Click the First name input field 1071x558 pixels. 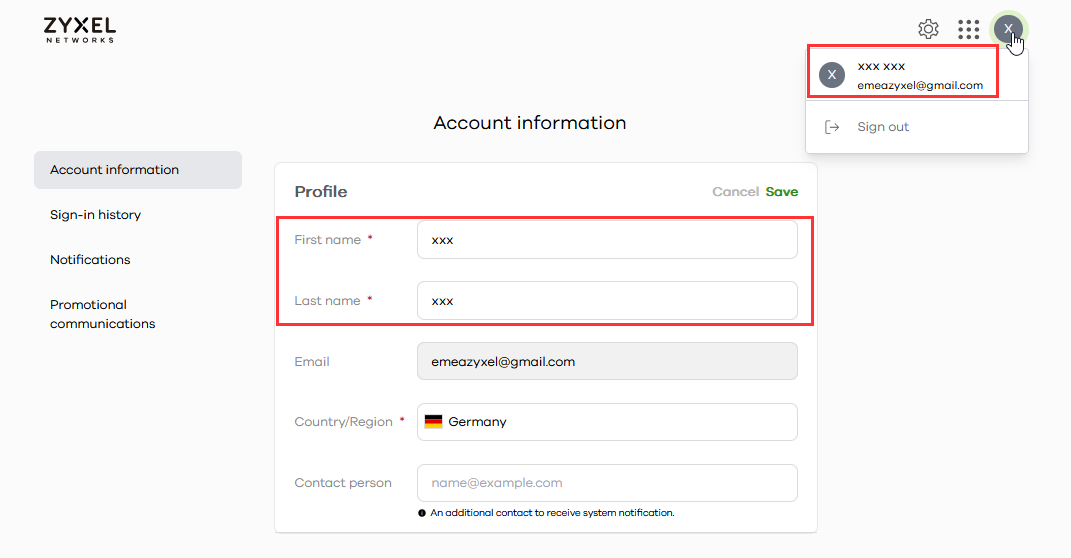[607, 240]
